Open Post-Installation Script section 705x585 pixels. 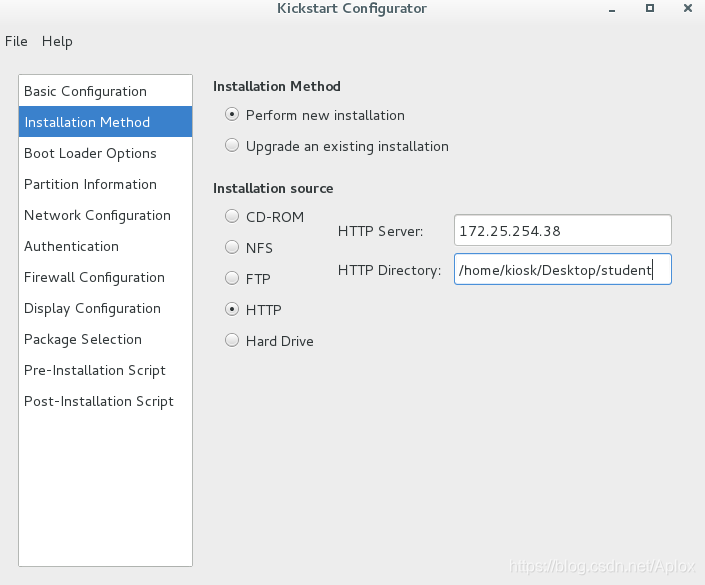(105, 402)
